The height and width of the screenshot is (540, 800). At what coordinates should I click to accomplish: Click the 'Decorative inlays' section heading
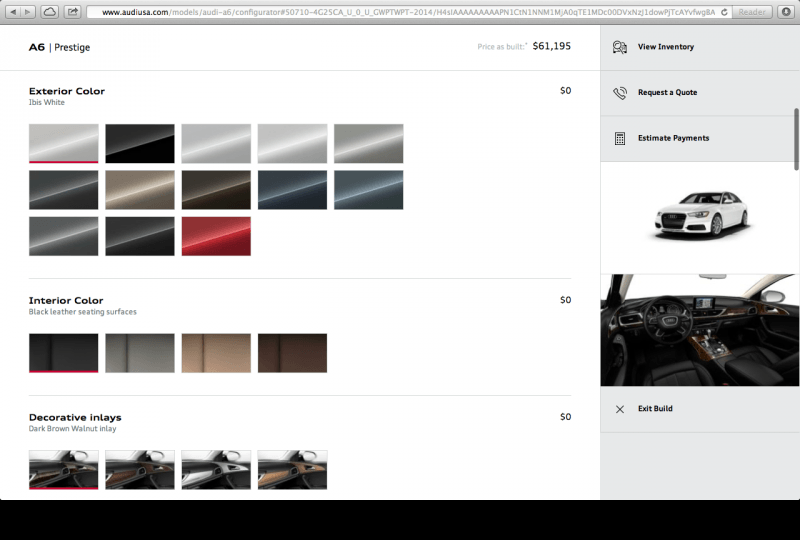(x=75, y=417)
